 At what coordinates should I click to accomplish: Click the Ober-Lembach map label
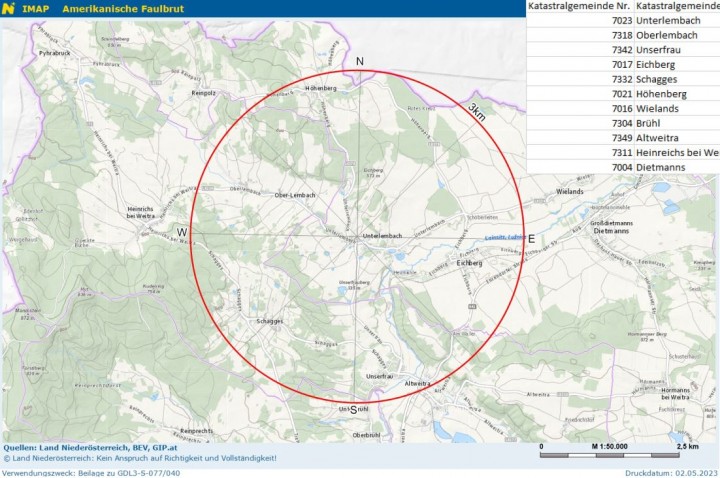pyautogui.click(x=295, y=195)
